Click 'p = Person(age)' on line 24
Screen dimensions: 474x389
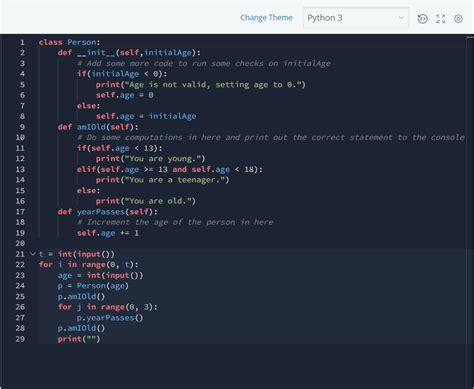coord(93,286)
